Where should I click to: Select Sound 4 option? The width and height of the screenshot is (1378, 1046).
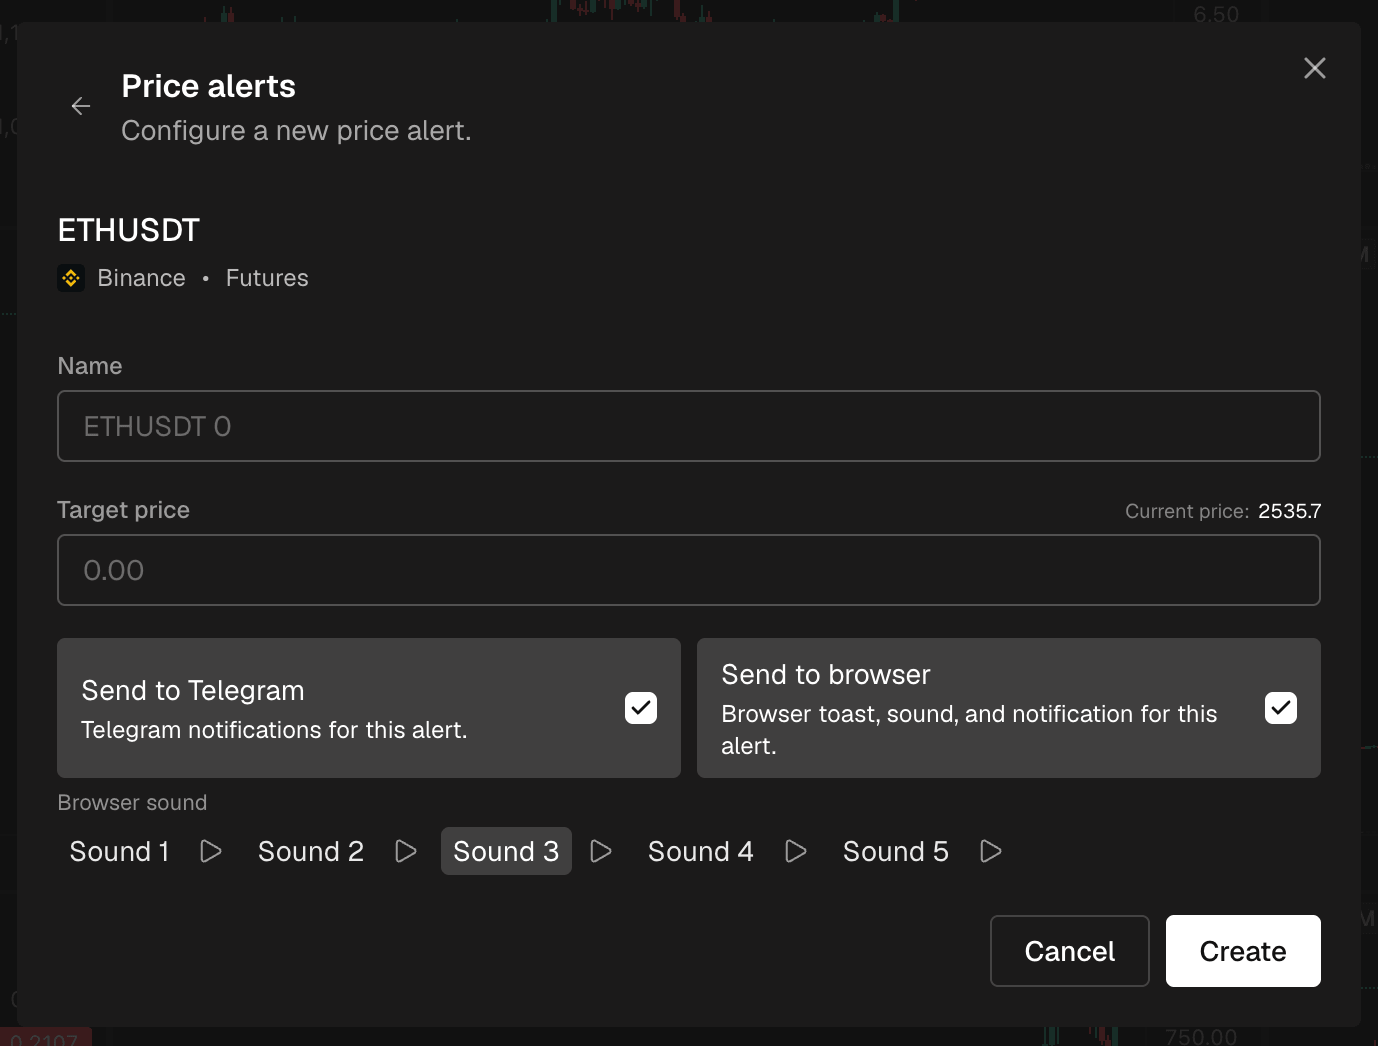tap(701, 851)
